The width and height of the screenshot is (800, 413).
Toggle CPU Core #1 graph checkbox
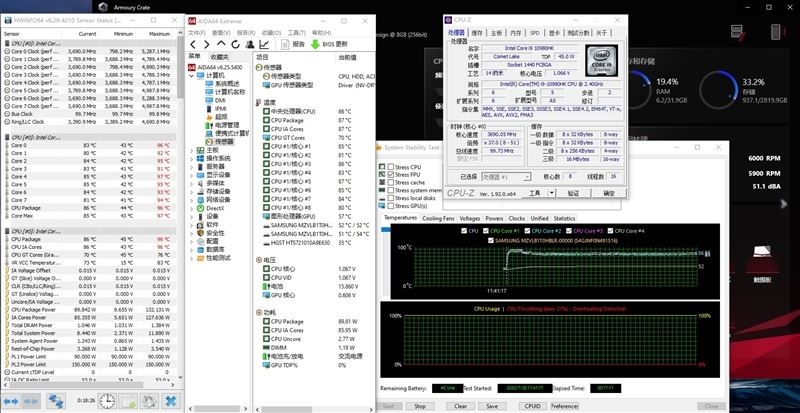(x=485, y=231)
